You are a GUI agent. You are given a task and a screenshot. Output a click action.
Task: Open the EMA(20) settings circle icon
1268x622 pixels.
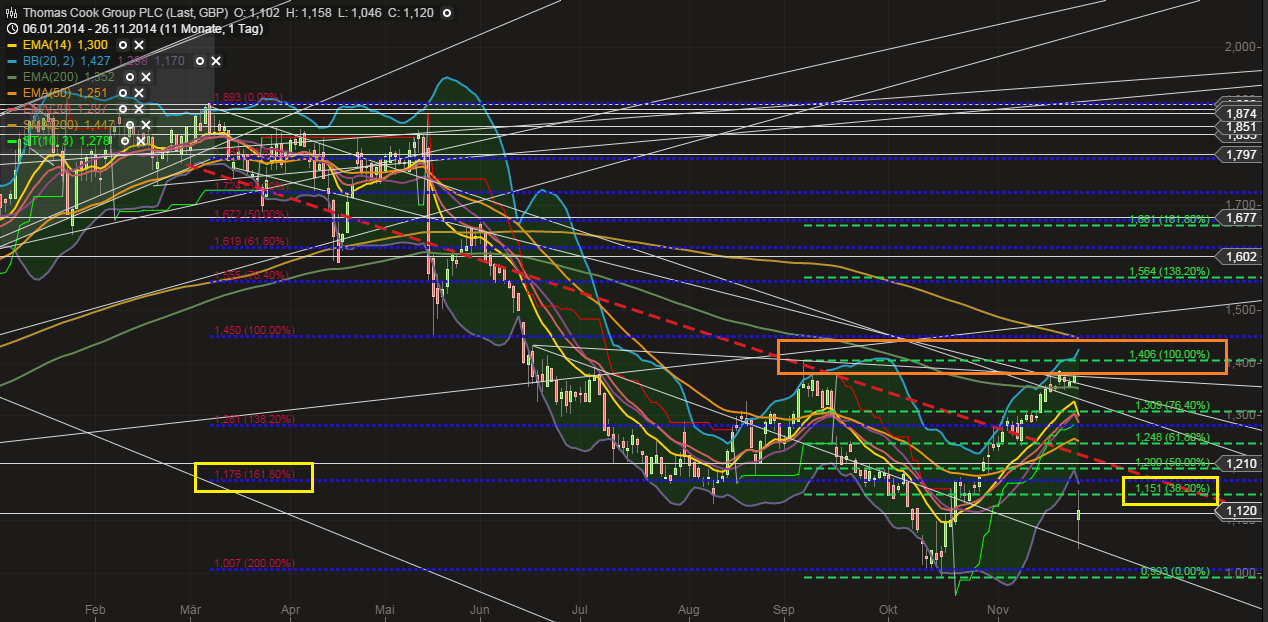123,109
